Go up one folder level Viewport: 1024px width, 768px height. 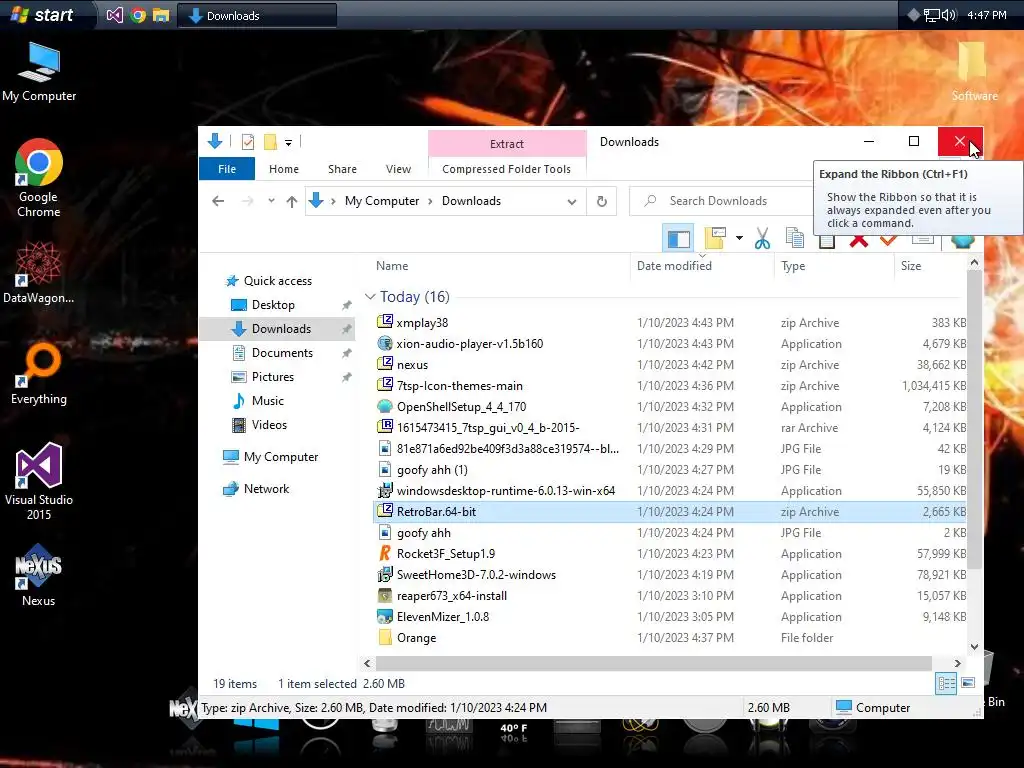point(292,201)
